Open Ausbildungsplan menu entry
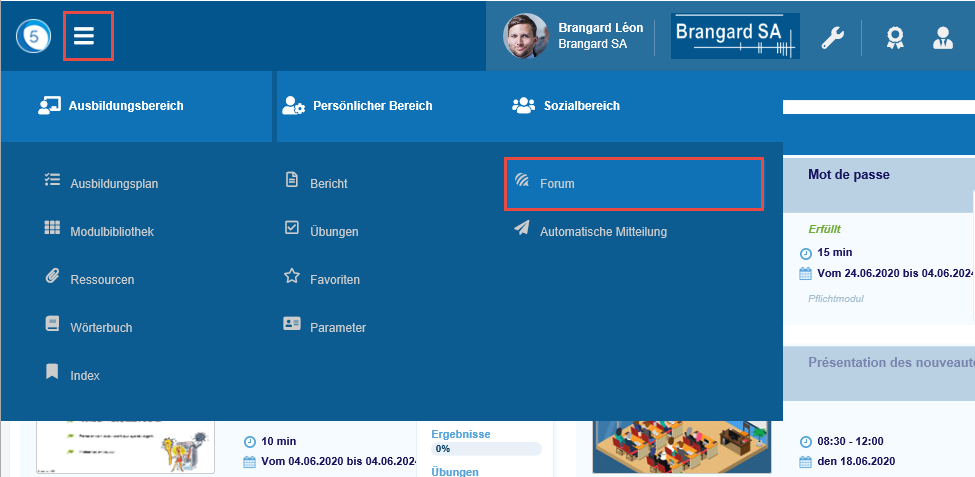The image size is (975, 477). 113,183
